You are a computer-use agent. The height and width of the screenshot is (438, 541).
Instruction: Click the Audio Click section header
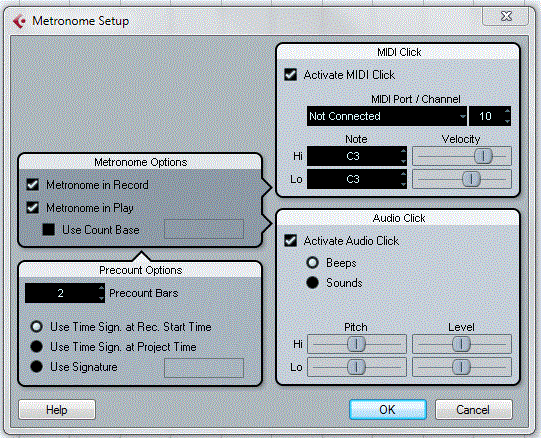399,218
